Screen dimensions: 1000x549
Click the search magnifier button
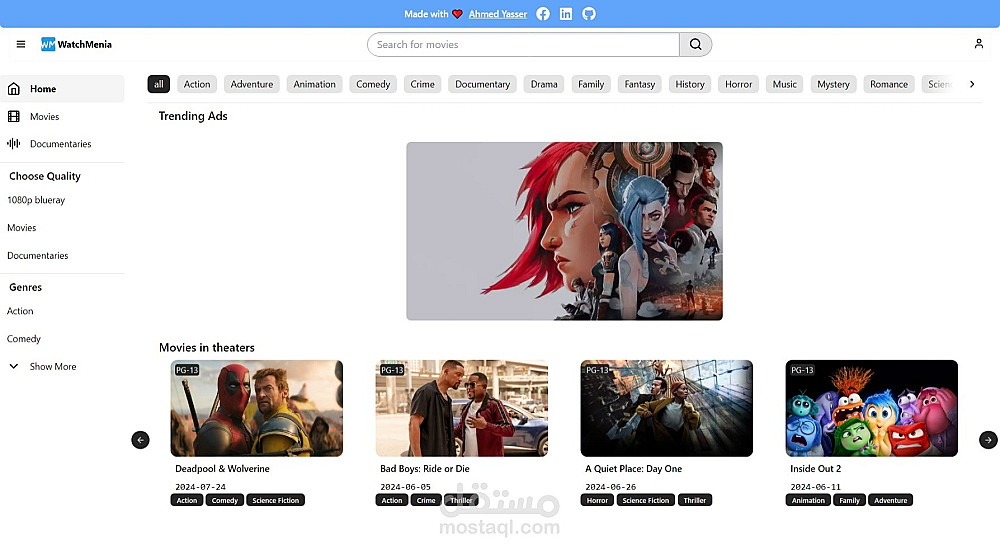point(695,45)
